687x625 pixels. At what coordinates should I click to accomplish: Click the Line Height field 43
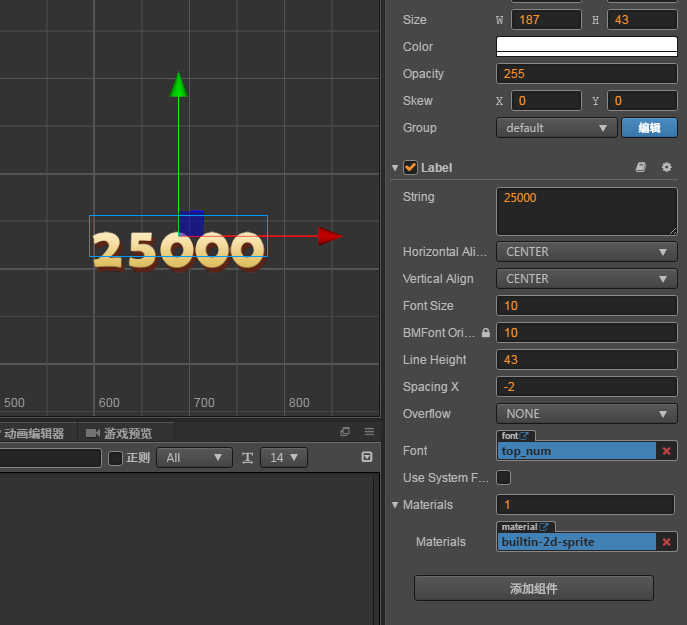tap(587, 360)
